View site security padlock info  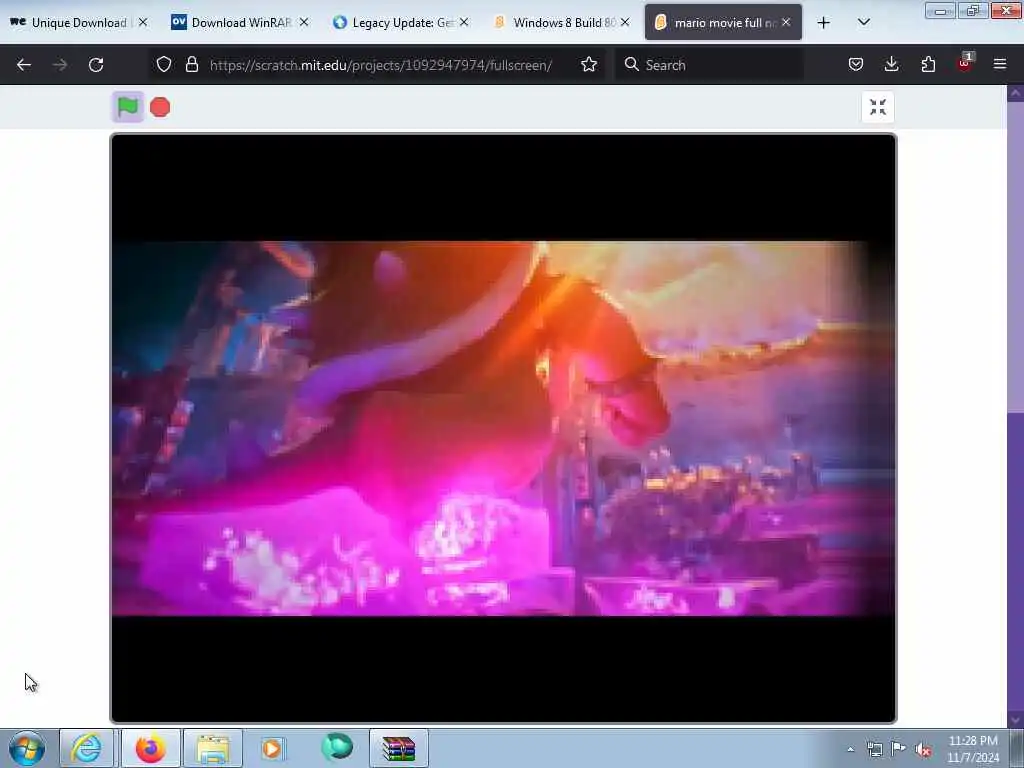point(191,64)
